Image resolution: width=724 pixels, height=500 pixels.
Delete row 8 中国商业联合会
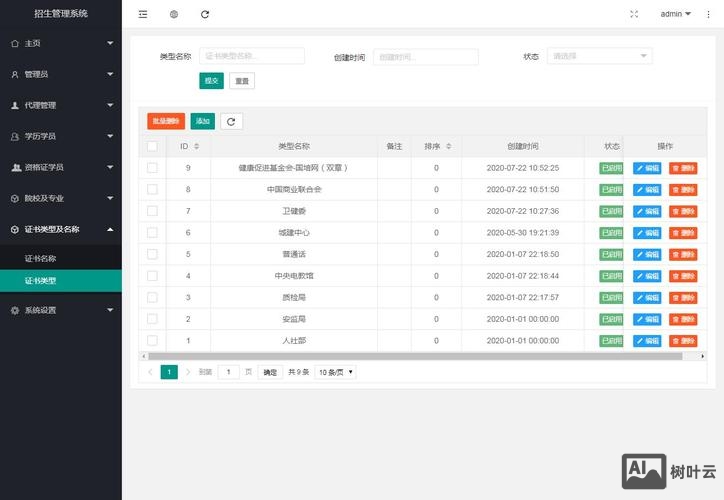click(683, 190)
